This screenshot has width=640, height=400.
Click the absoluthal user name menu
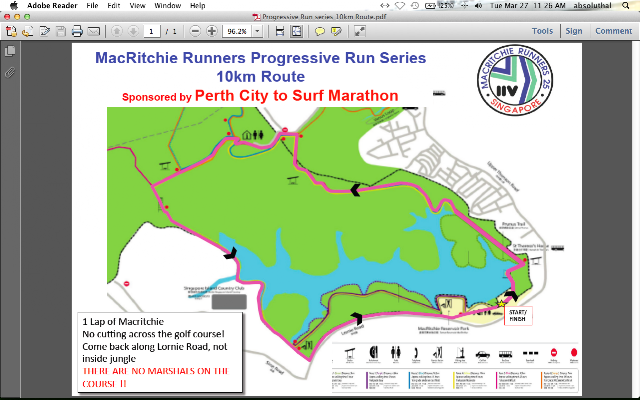pos(592,5)
